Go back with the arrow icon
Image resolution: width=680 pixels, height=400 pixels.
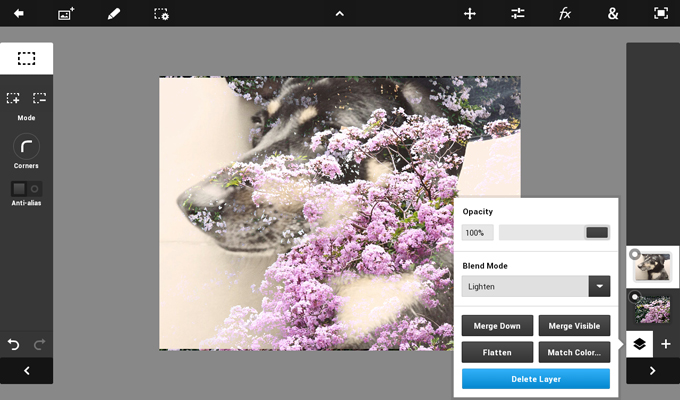click(19, 13)
